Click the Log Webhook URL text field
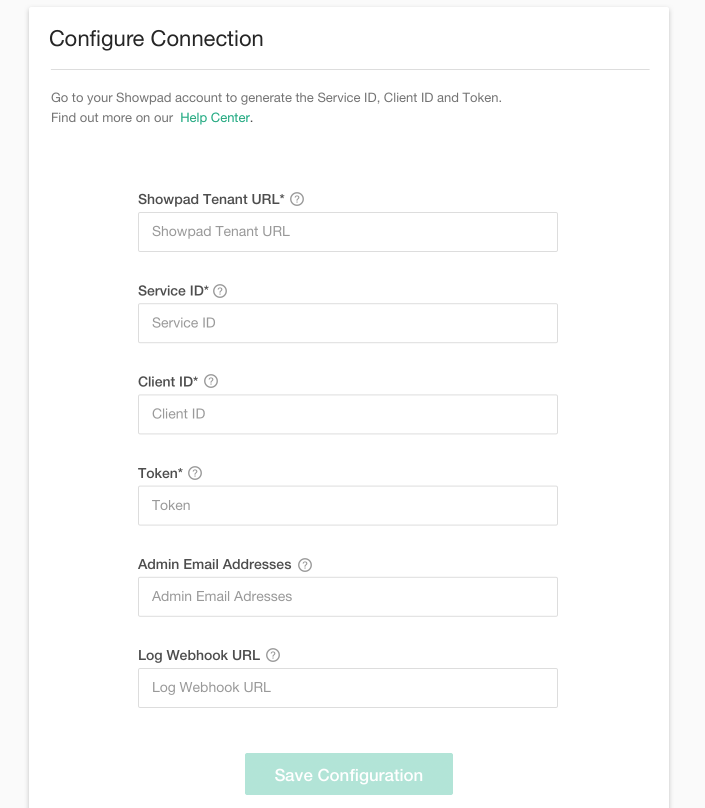705x808 pixels. tap(347, 687)
